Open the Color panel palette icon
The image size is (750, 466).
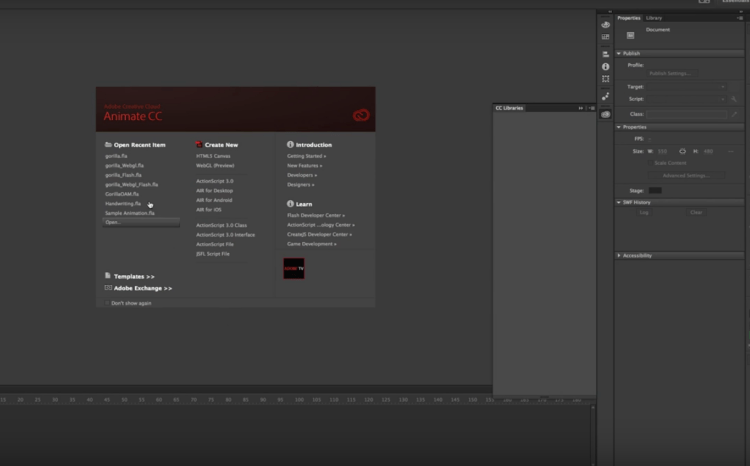(606, 25)
